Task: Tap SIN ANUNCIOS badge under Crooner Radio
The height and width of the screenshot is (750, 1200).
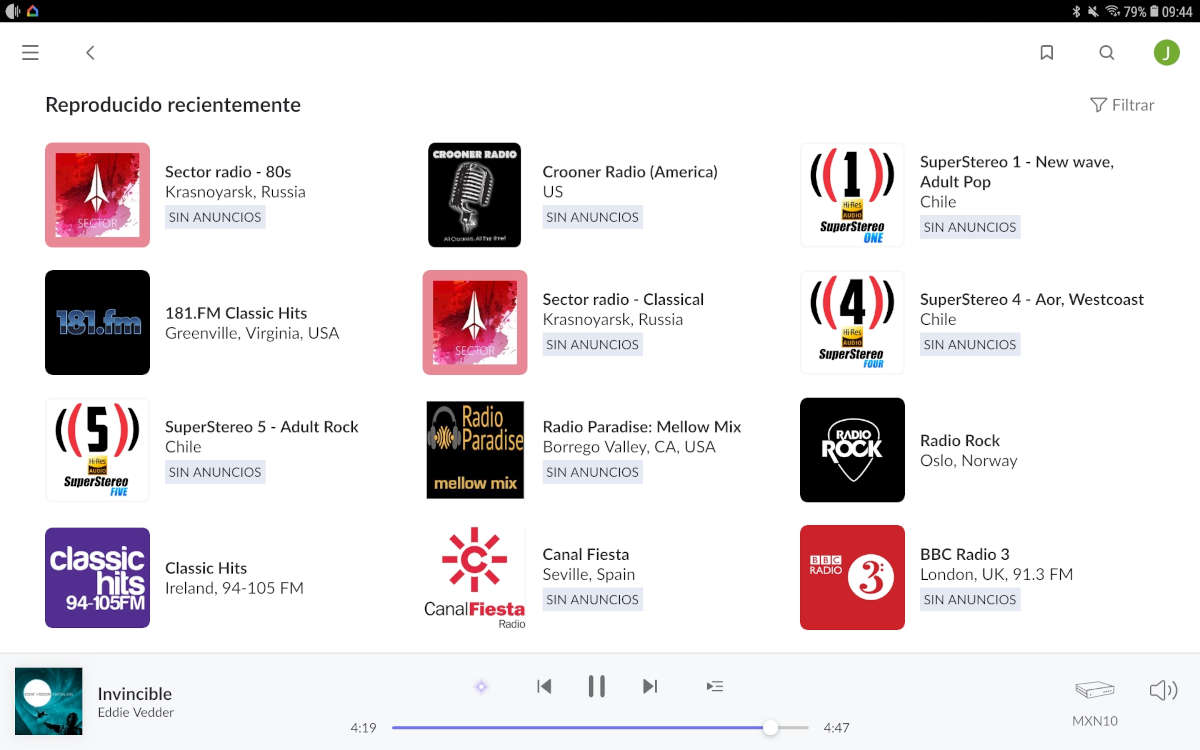Action: tap(592, 217)
